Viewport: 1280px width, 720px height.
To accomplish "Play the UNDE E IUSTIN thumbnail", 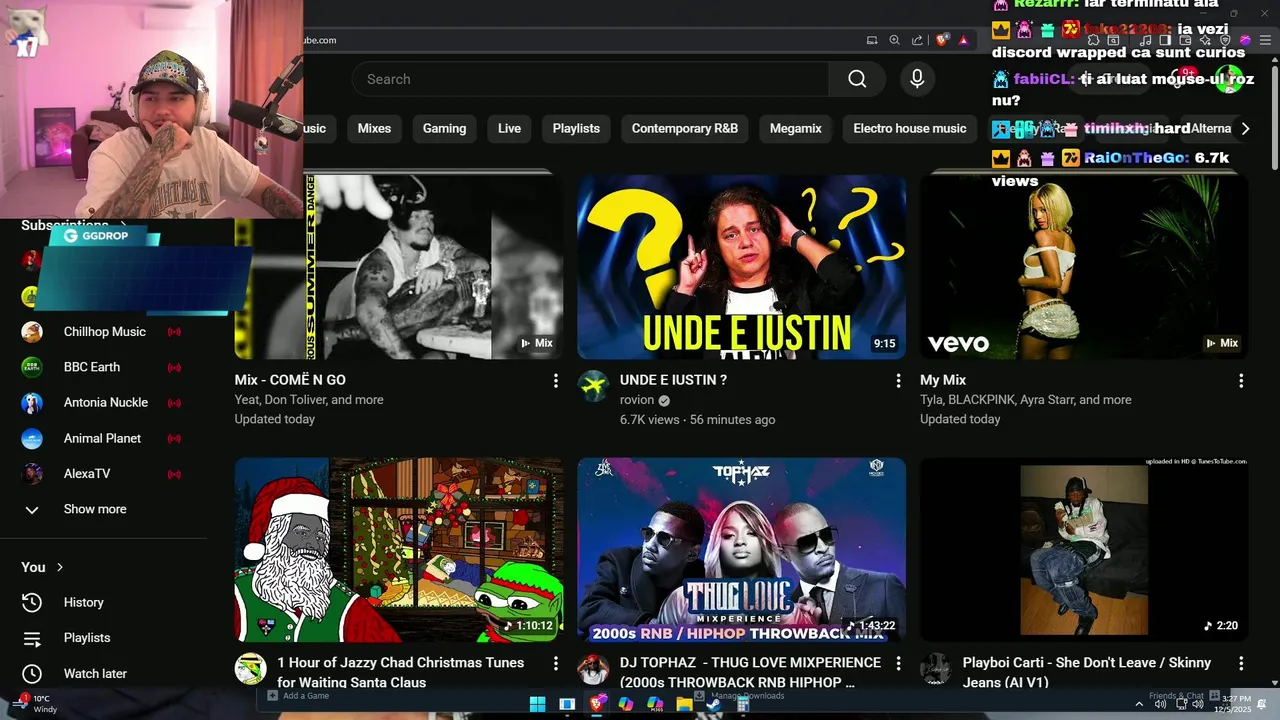I will coord(742,267).
